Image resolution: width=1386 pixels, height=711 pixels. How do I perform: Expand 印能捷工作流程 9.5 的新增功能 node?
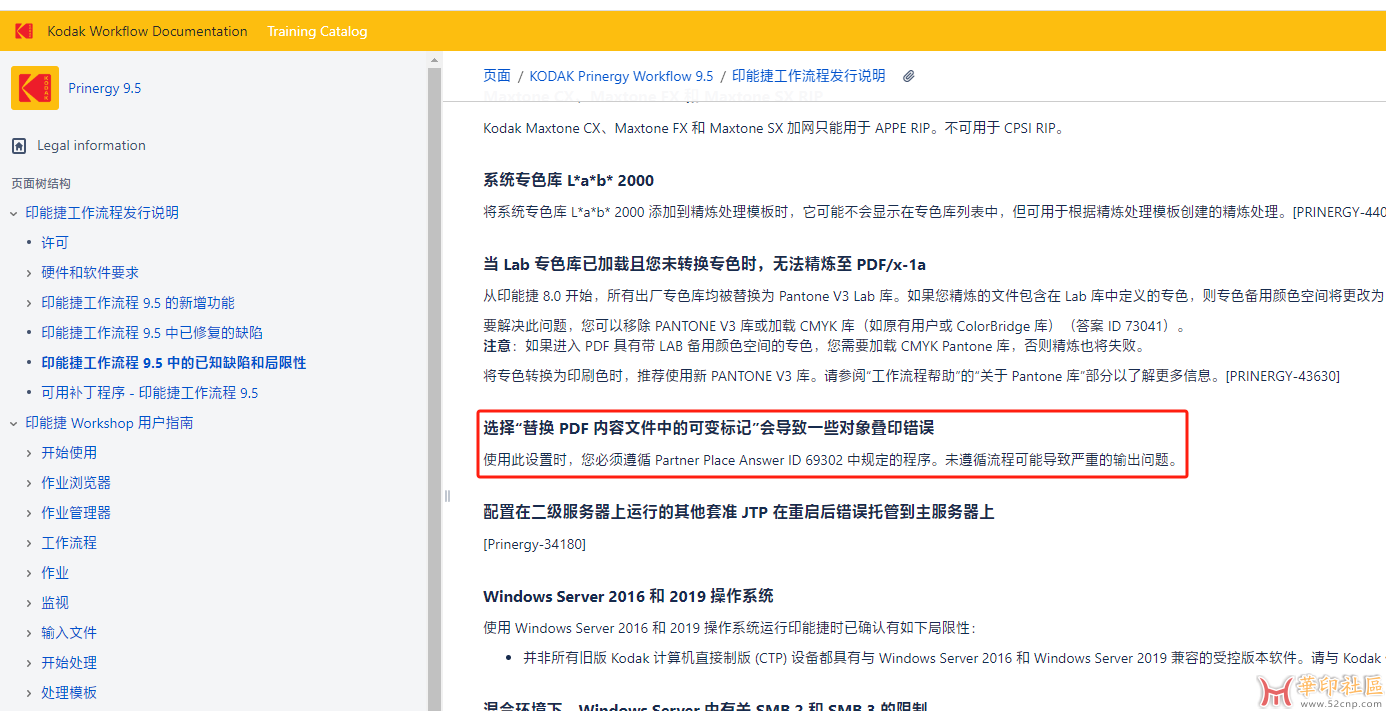[x=29, y=303]
